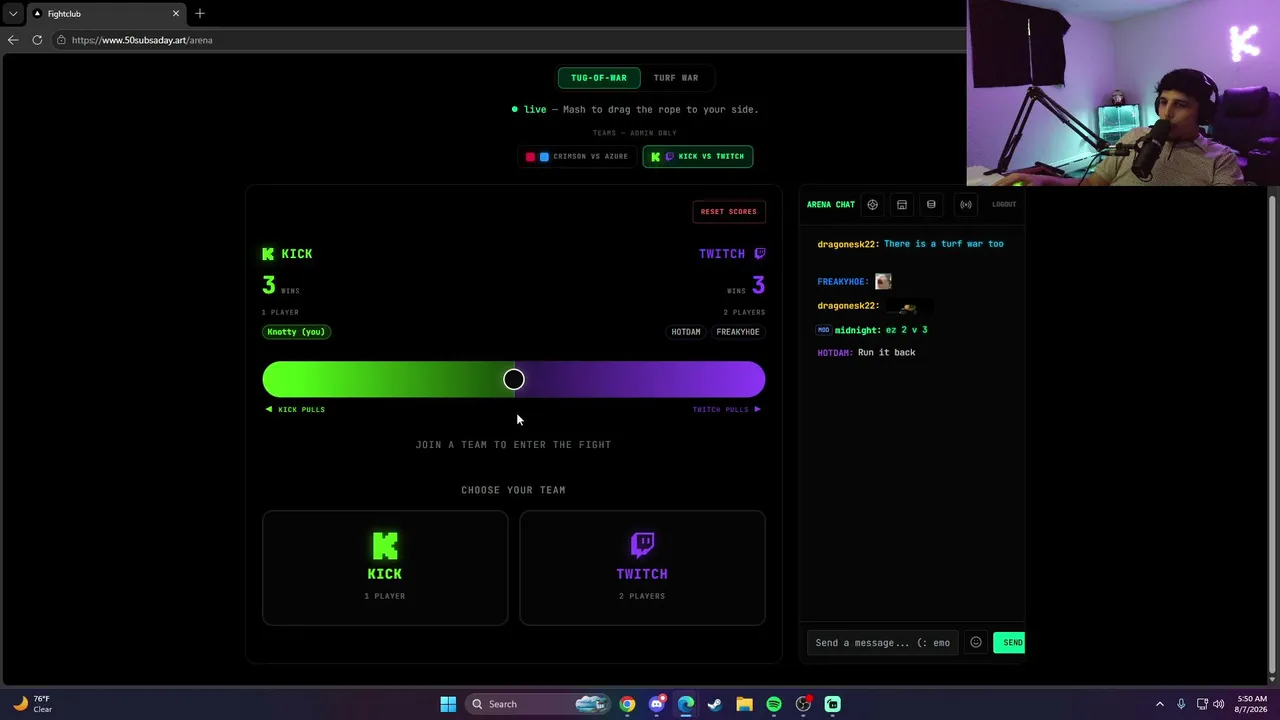Open Google Chrome from the taskbar
1280x720 pixels.
(627, 704)
